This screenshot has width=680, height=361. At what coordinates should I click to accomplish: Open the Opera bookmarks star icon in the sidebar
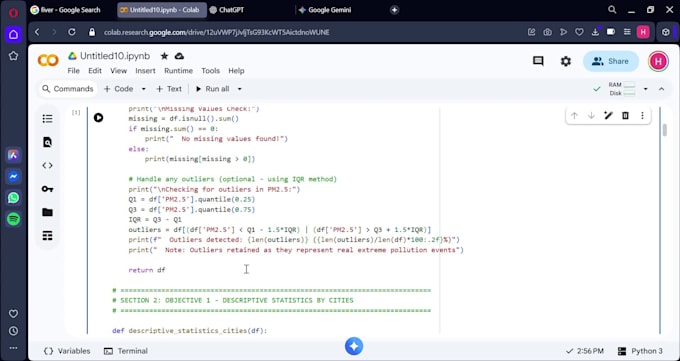[x=13, y=56]
